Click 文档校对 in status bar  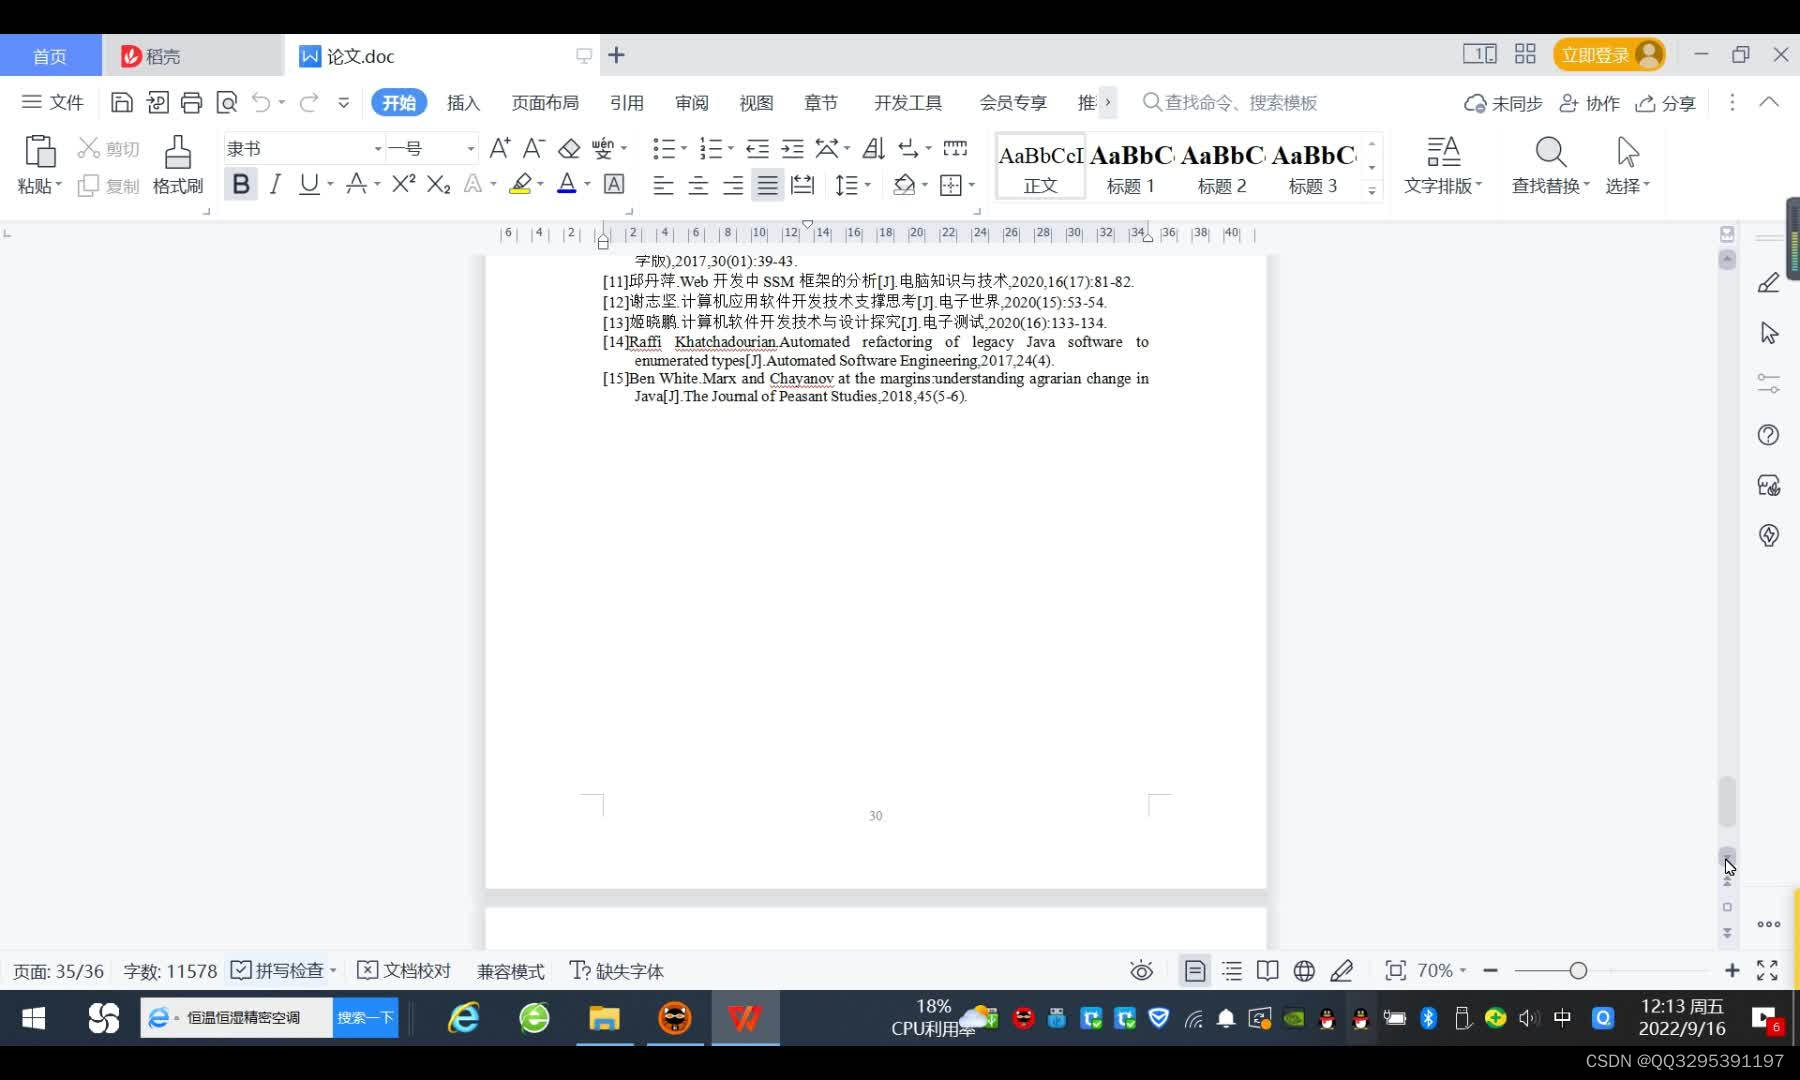[404, 971]
